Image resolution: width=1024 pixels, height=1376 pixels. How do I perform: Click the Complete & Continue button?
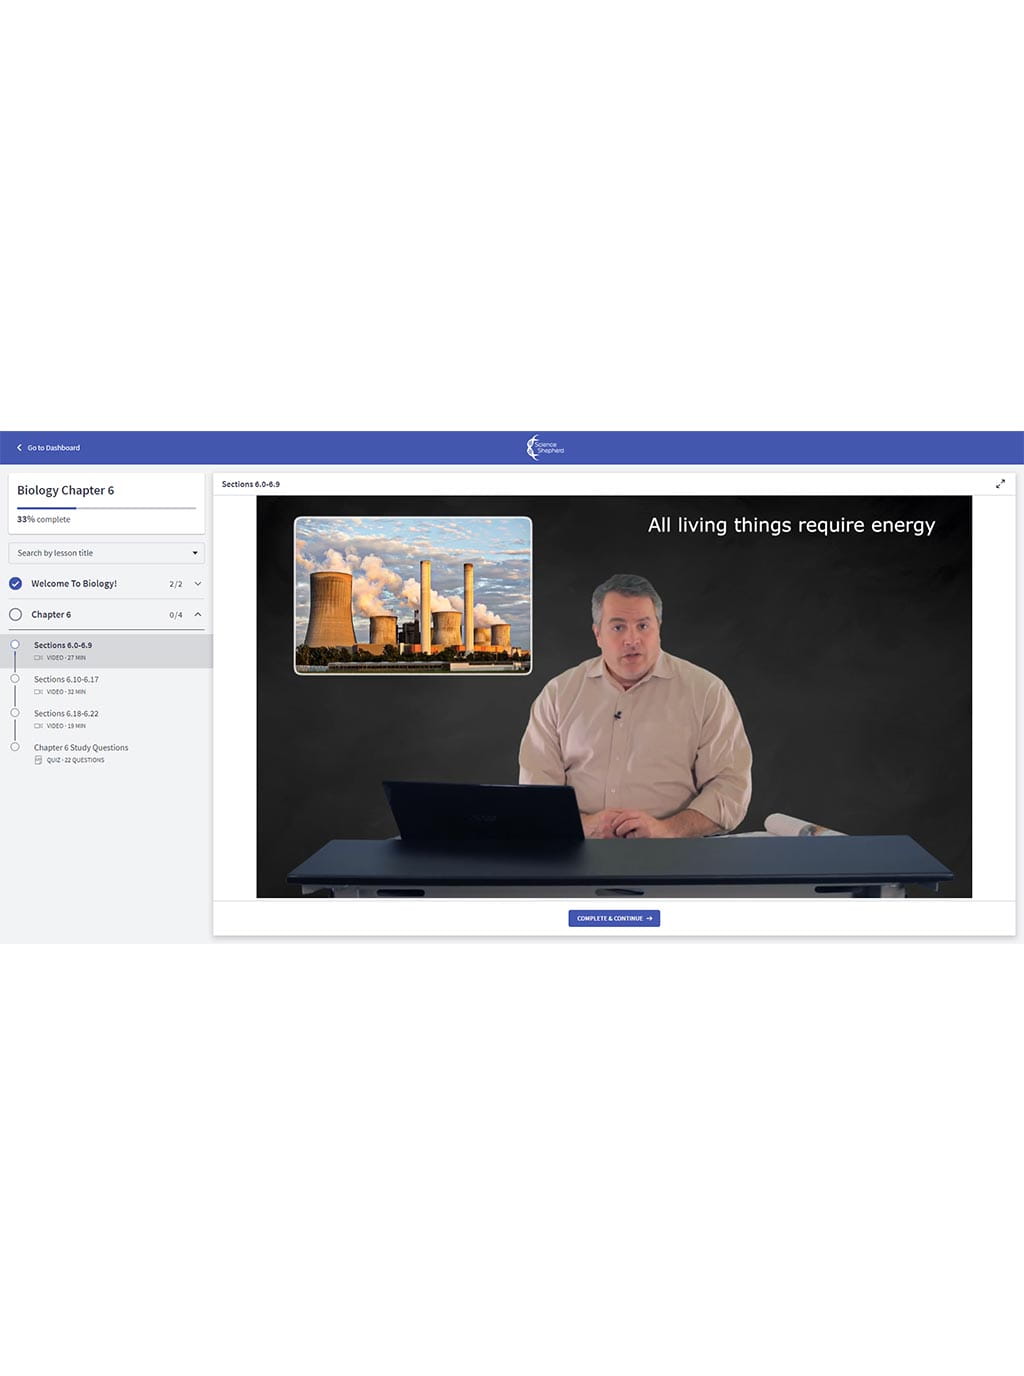pyautogui.click(x=613, y=918)
